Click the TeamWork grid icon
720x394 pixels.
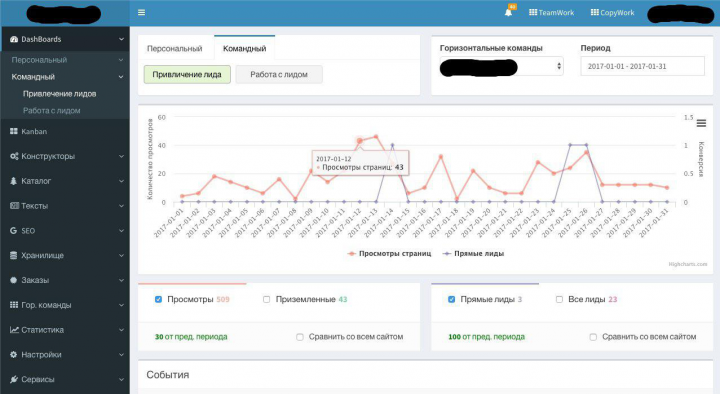point(533,12)
